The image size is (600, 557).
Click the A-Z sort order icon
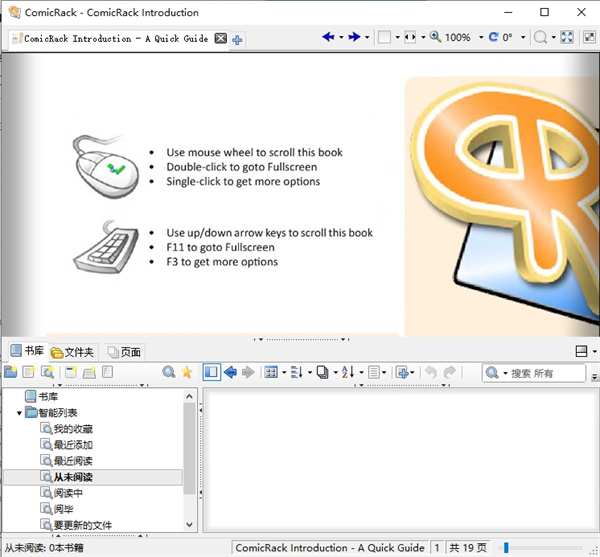[348, 372]
